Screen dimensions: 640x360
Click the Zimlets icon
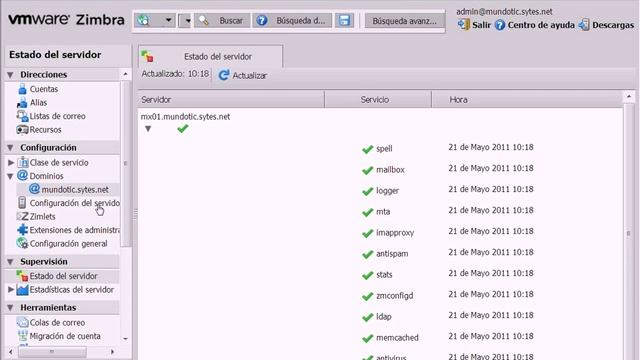click(22, 216)
